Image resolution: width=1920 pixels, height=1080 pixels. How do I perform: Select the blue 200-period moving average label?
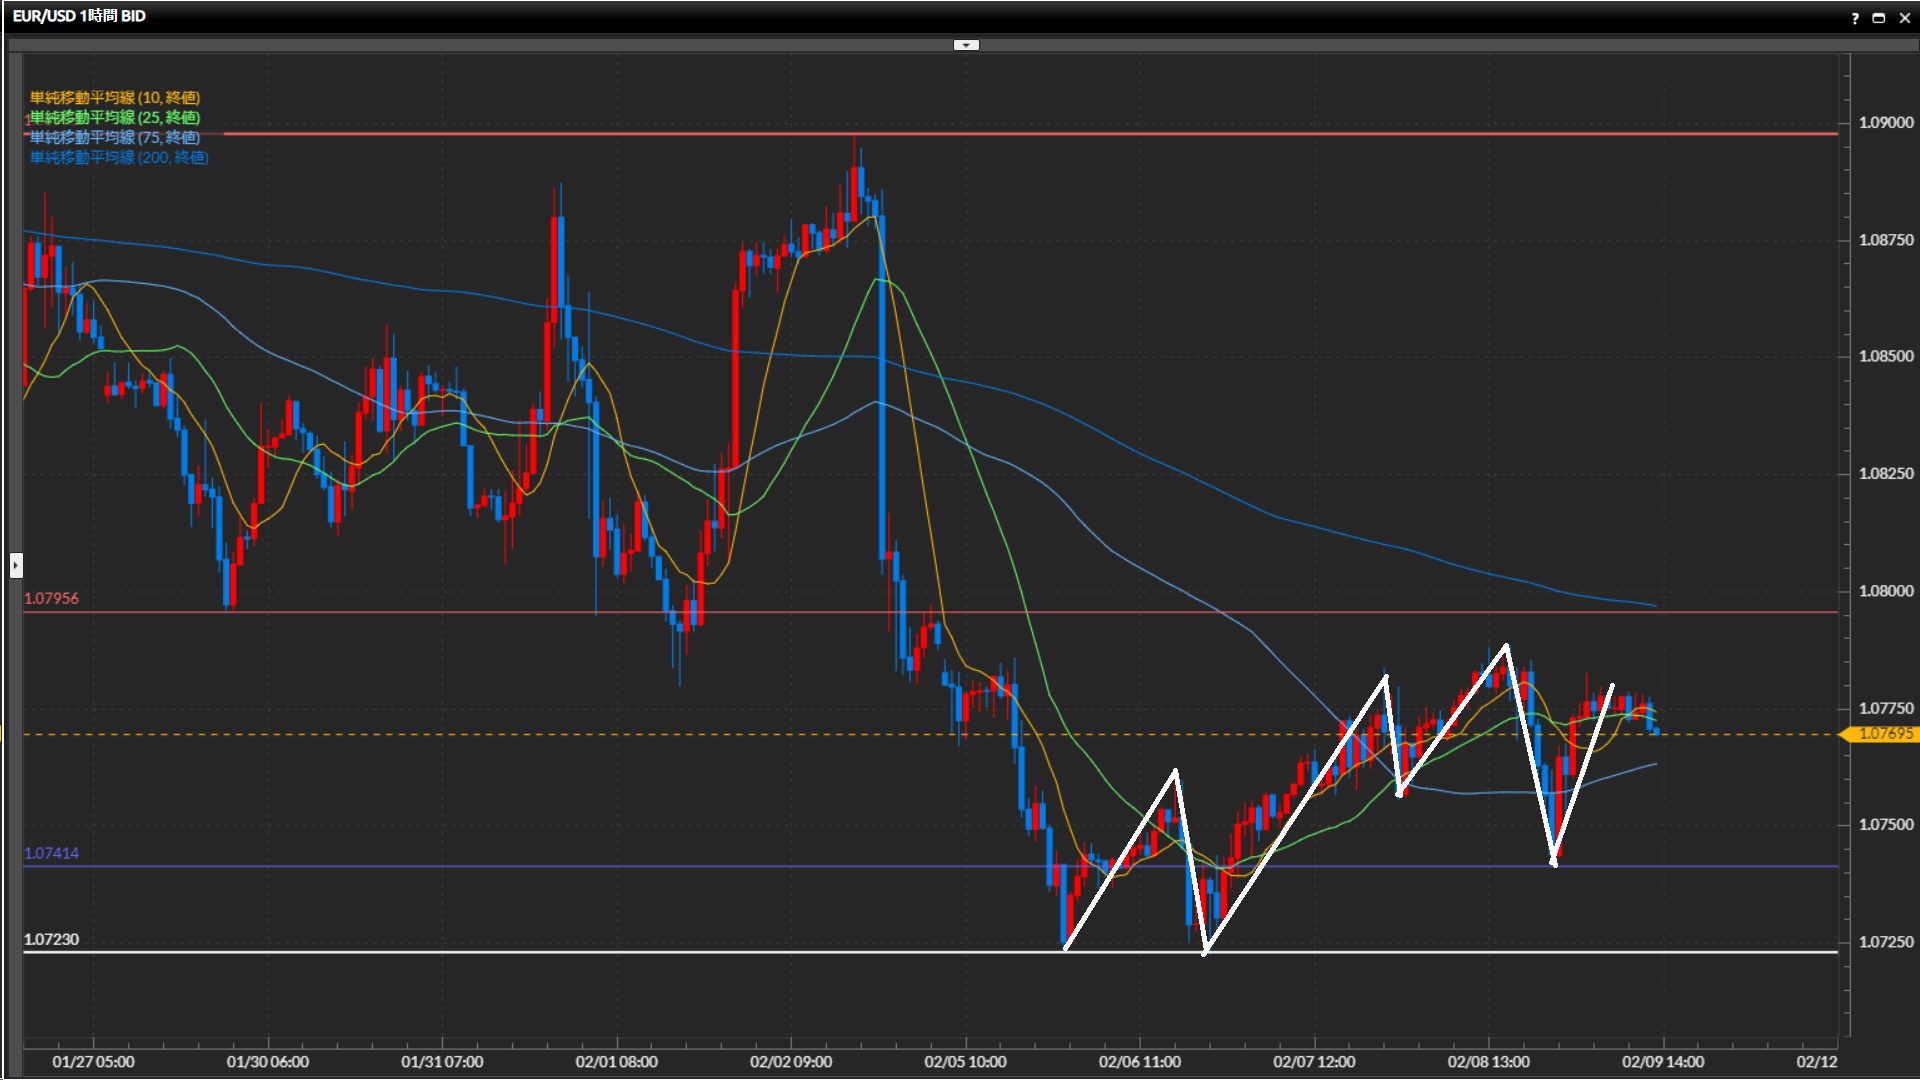point(119,158)
